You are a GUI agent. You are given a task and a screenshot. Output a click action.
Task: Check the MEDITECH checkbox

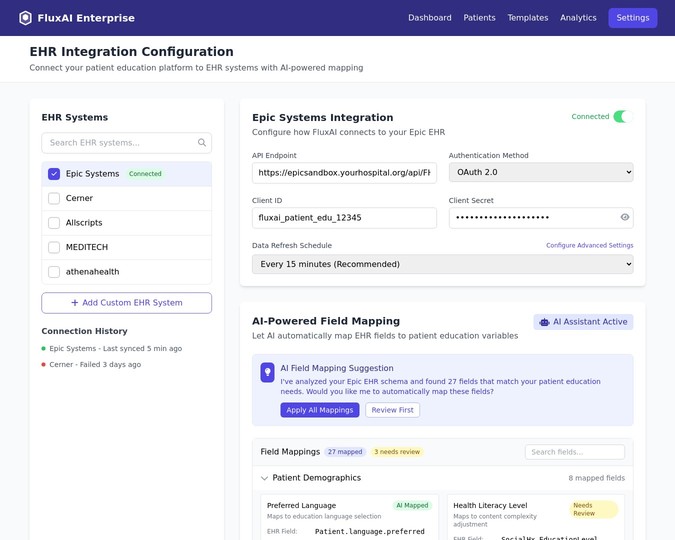pos(54,247)
